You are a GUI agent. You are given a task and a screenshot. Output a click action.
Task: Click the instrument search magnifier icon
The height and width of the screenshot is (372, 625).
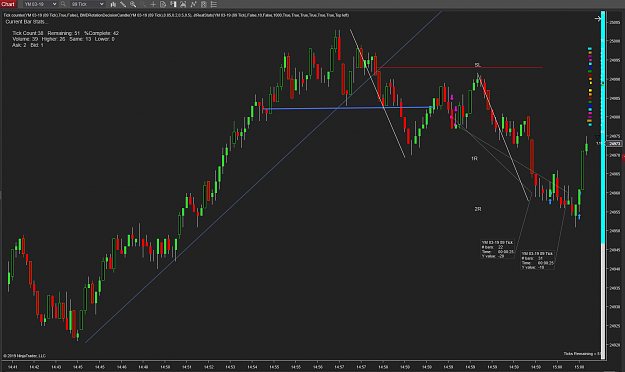pos(63,4)
